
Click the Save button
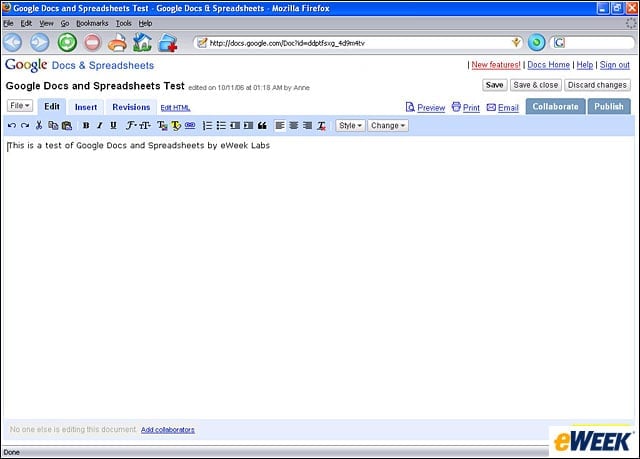pos(495,85)
